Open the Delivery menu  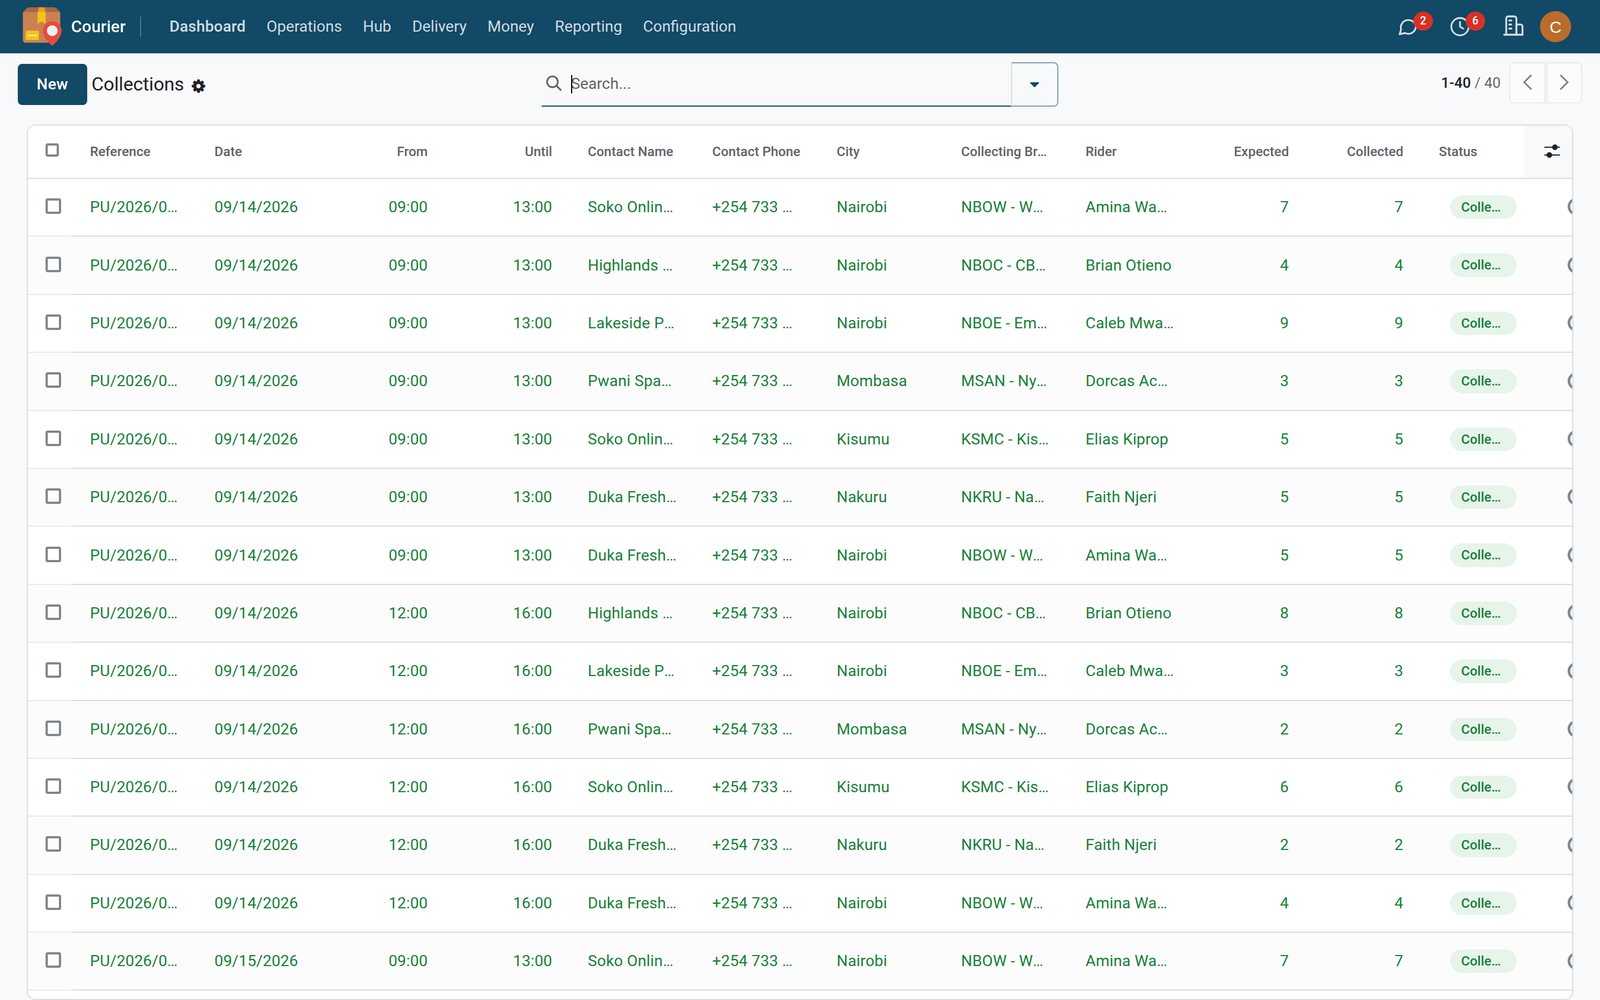[439, 26]
